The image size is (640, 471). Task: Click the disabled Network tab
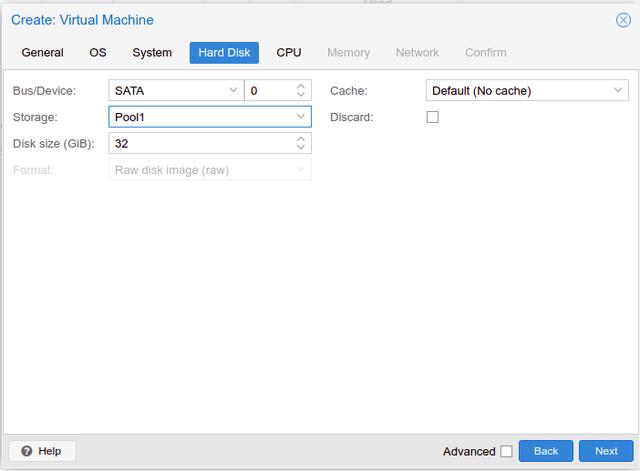point(417,53)
